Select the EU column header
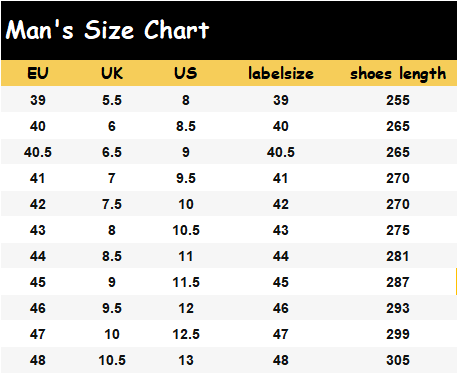457x373 pixels. point(38,73)
